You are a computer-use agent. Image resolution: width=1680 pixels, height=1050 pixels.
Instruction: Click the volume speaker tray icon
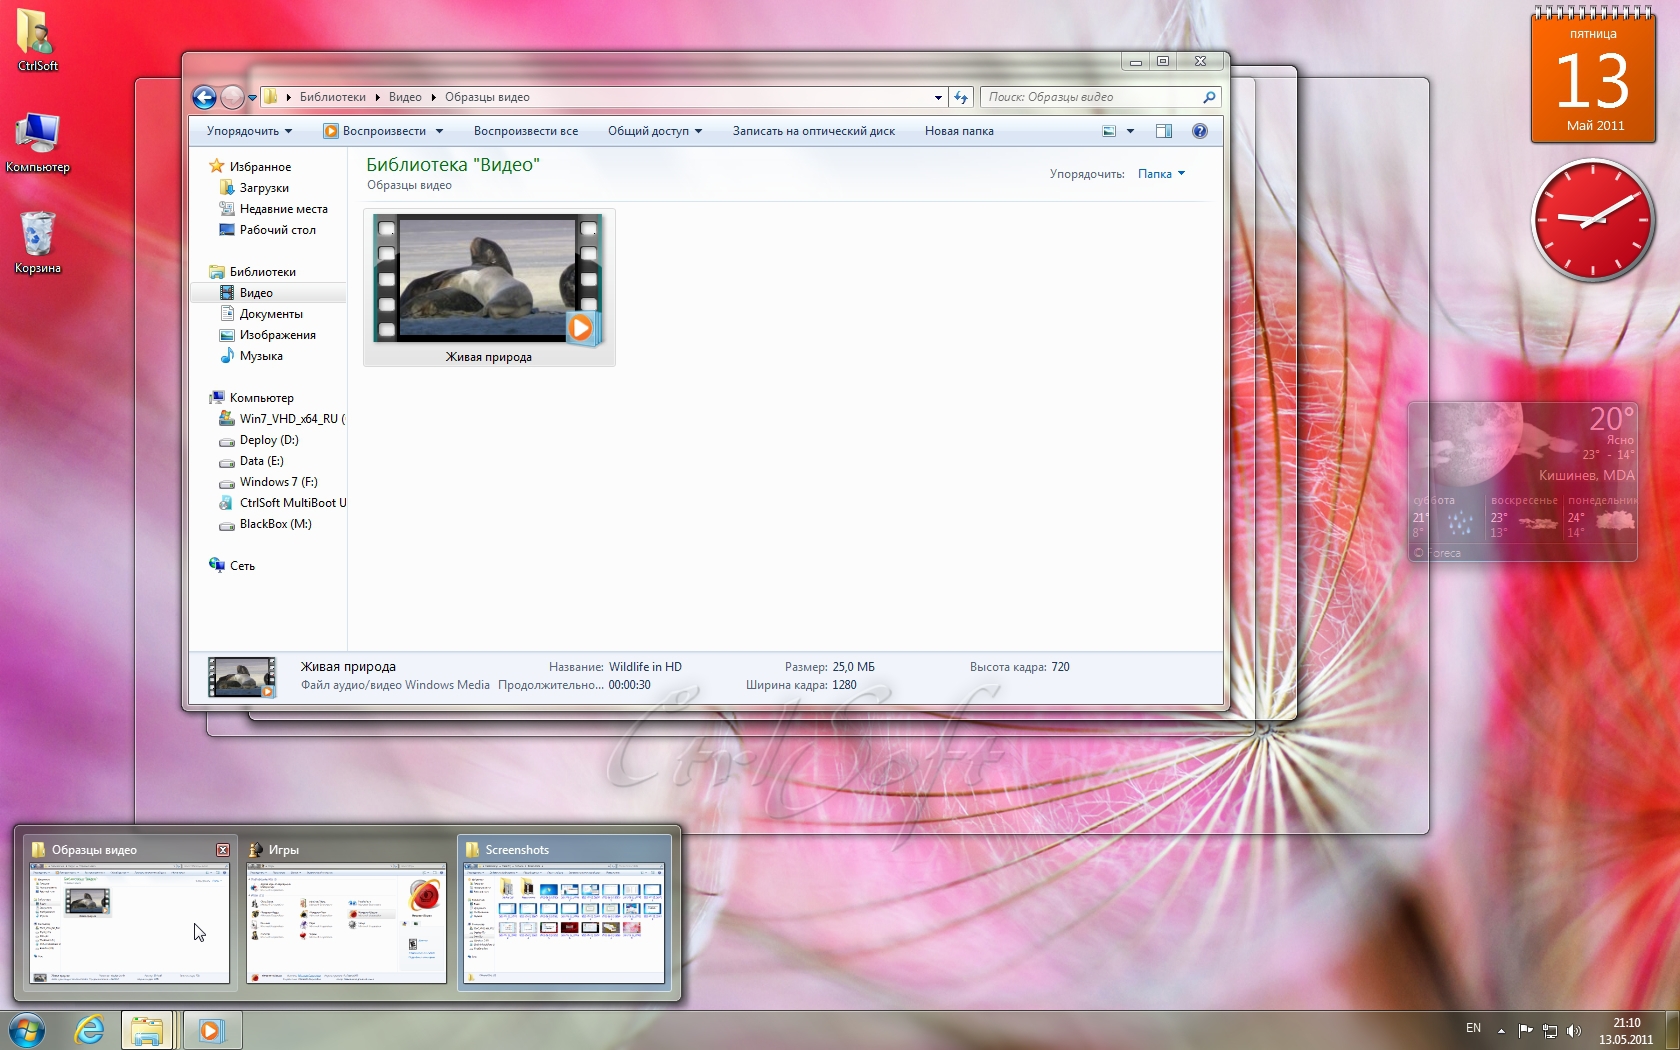tap(1574, 1030)
